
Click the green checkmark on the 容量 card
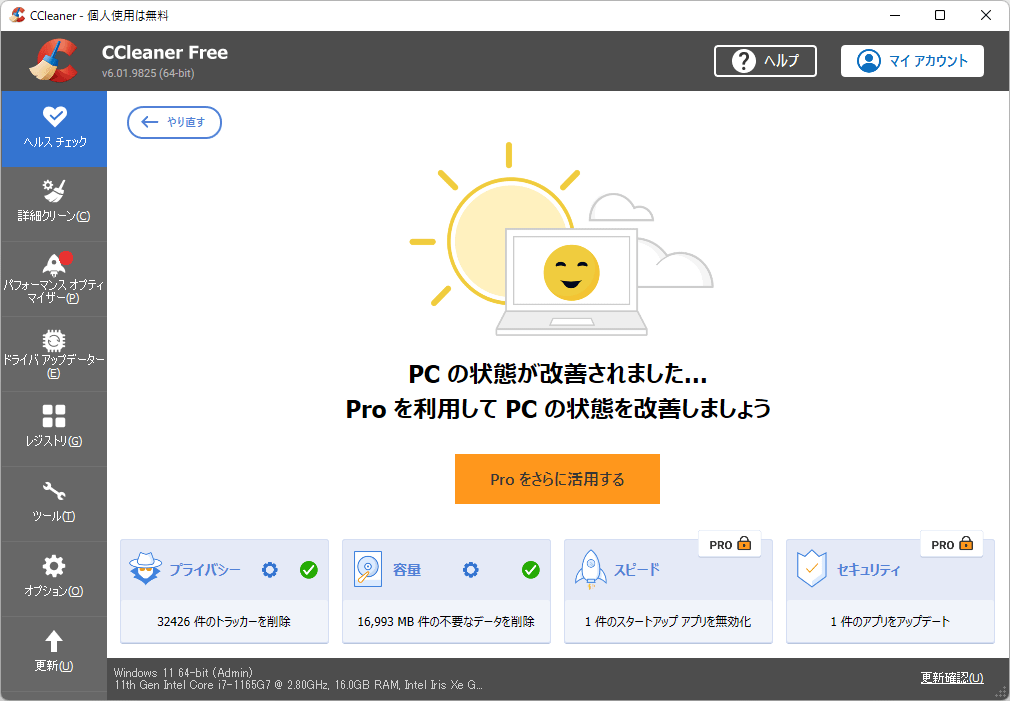pyautogui.click(x=531, y=570)
